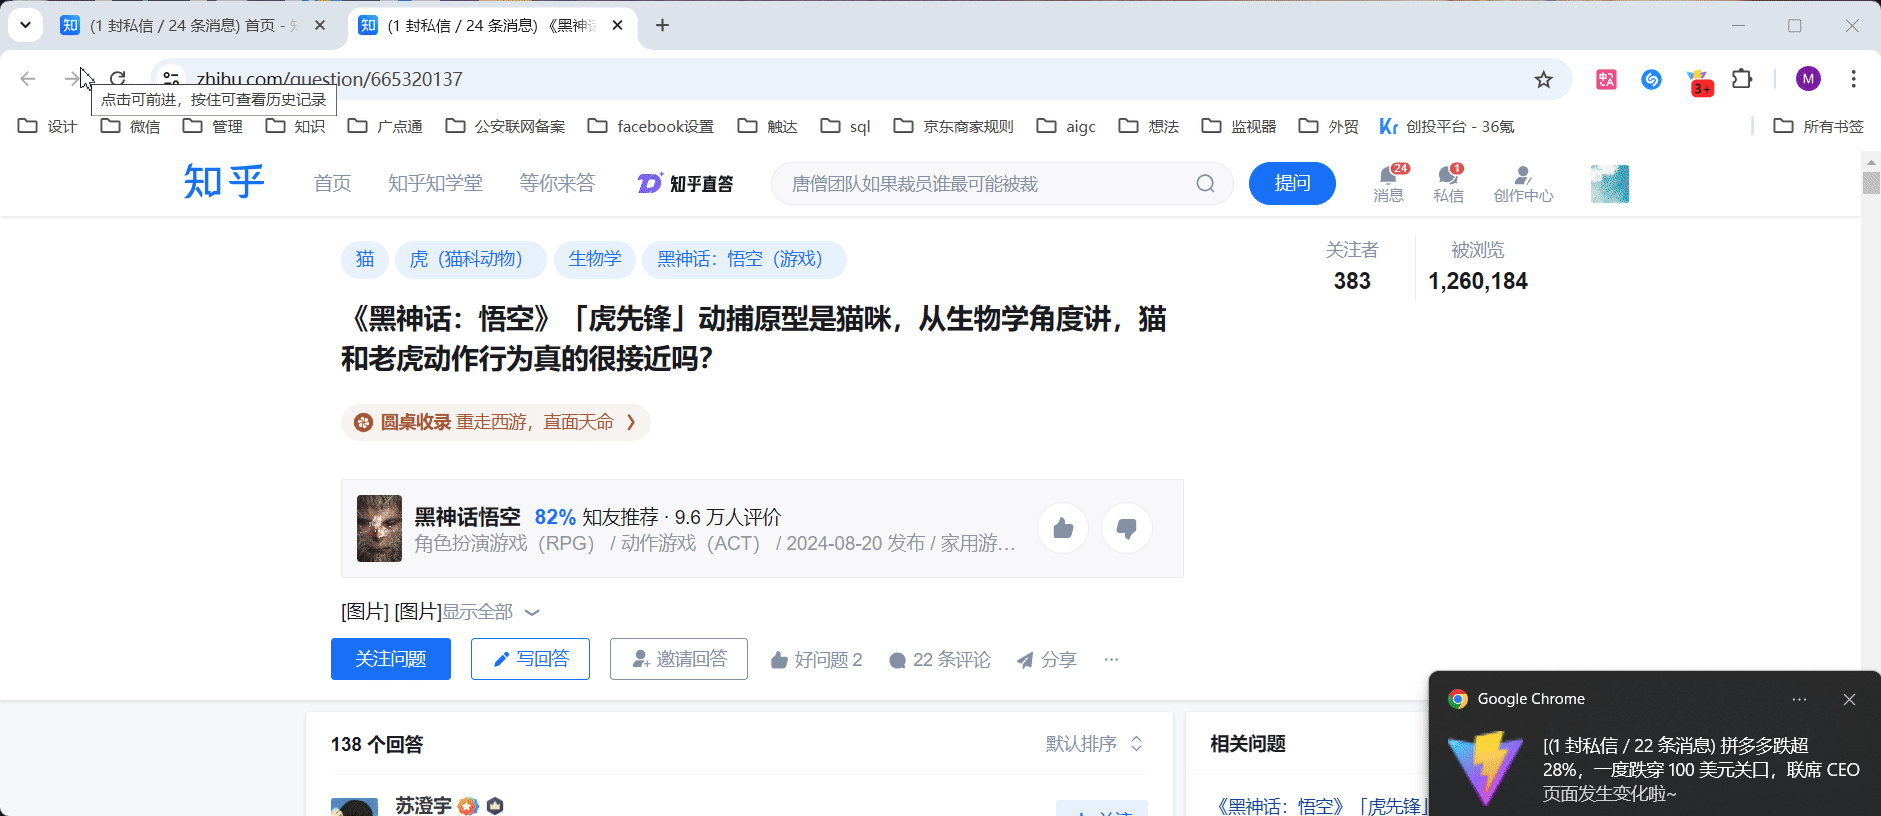The width and height of the screenshot is (1881, 816).
Task: Open the 默认排序 sort dropdown
Action: [1094, 743]
